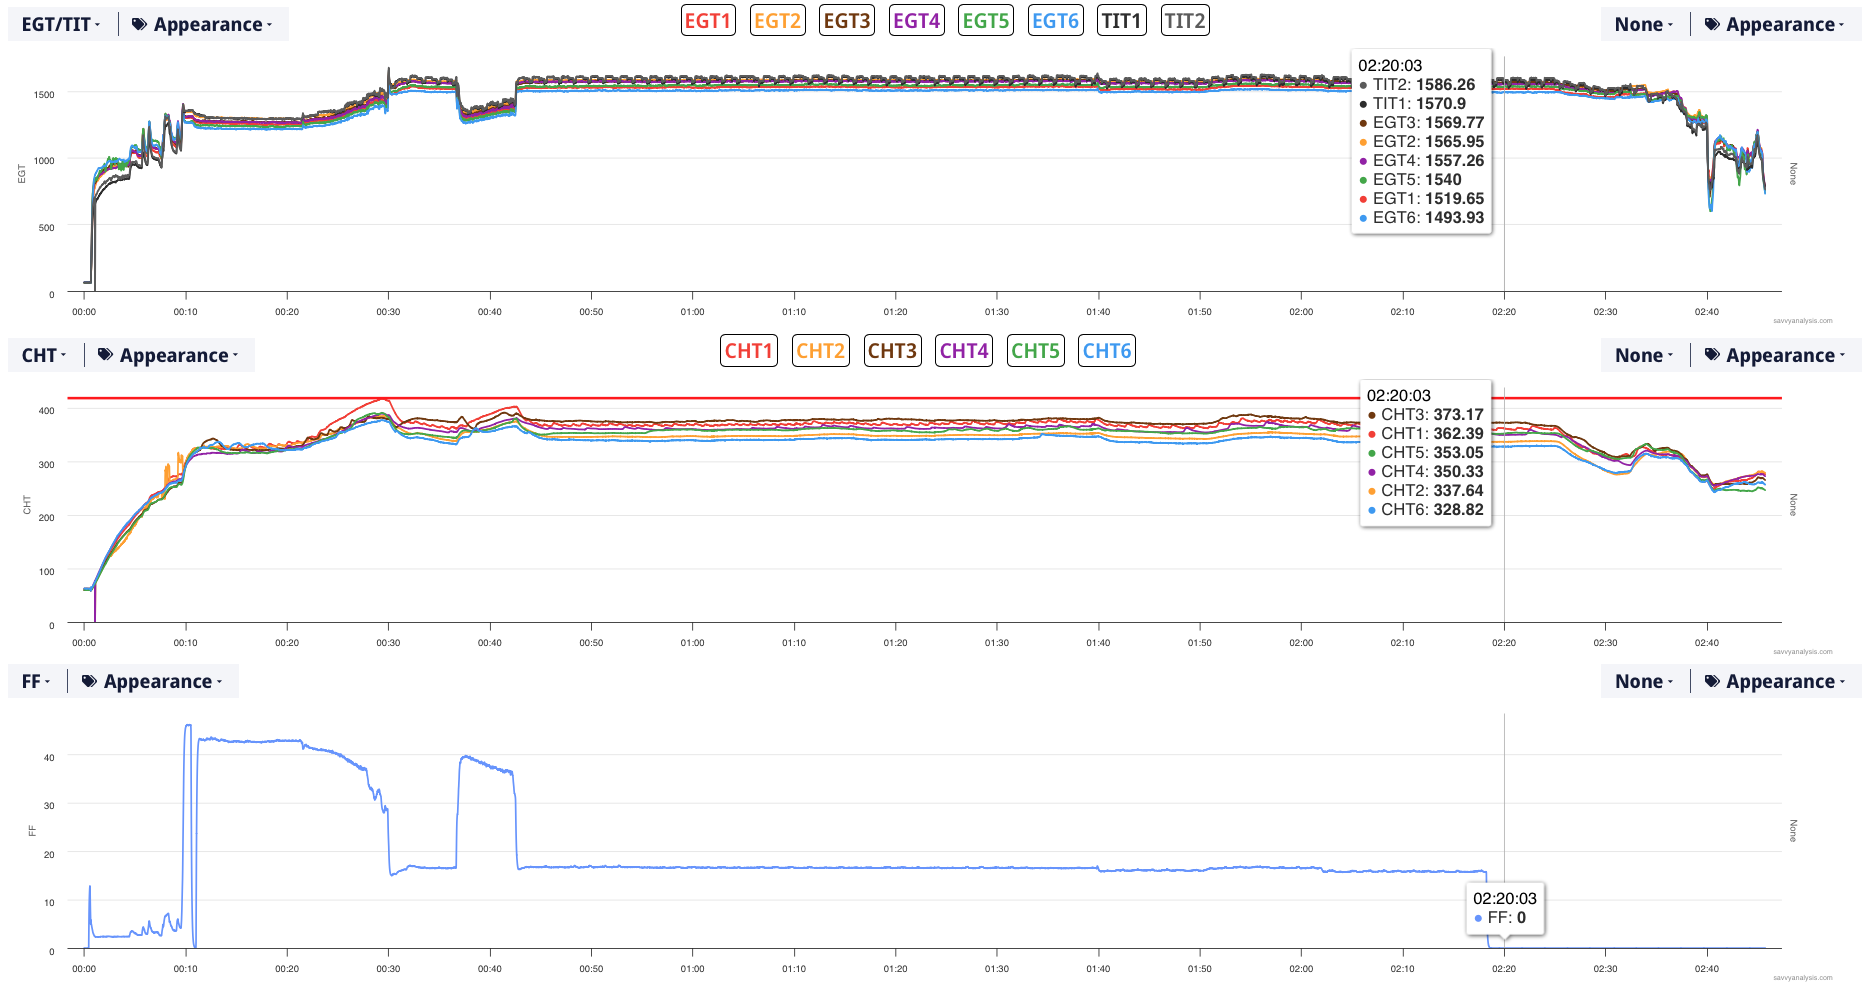Toggle the CHT6 legend button
The image size is (1865, 982).
click(1106, 351)
